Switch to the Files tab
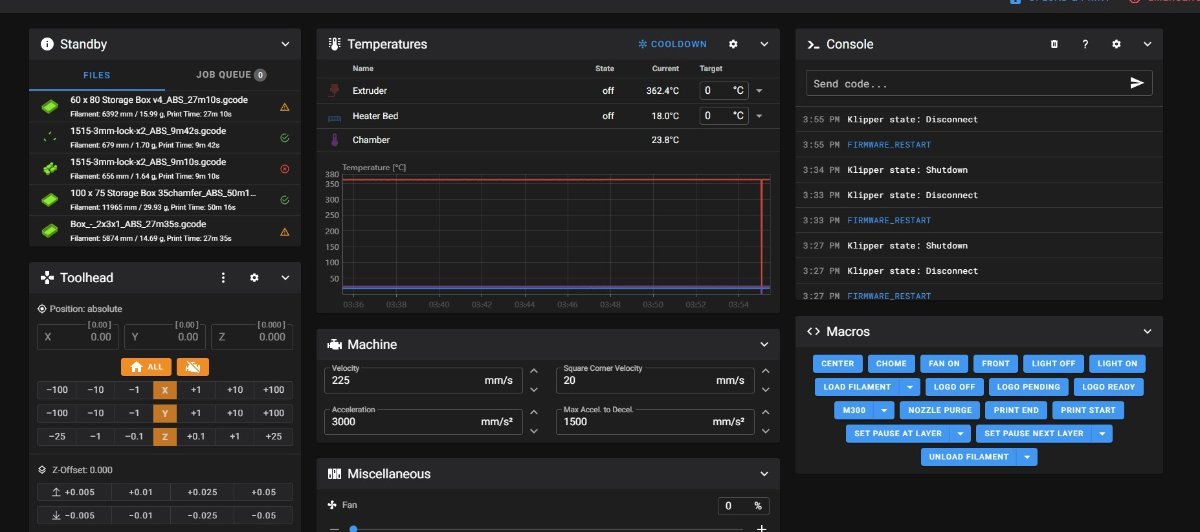This screenshot has width=1200, height=532. (x=97, y=74)
